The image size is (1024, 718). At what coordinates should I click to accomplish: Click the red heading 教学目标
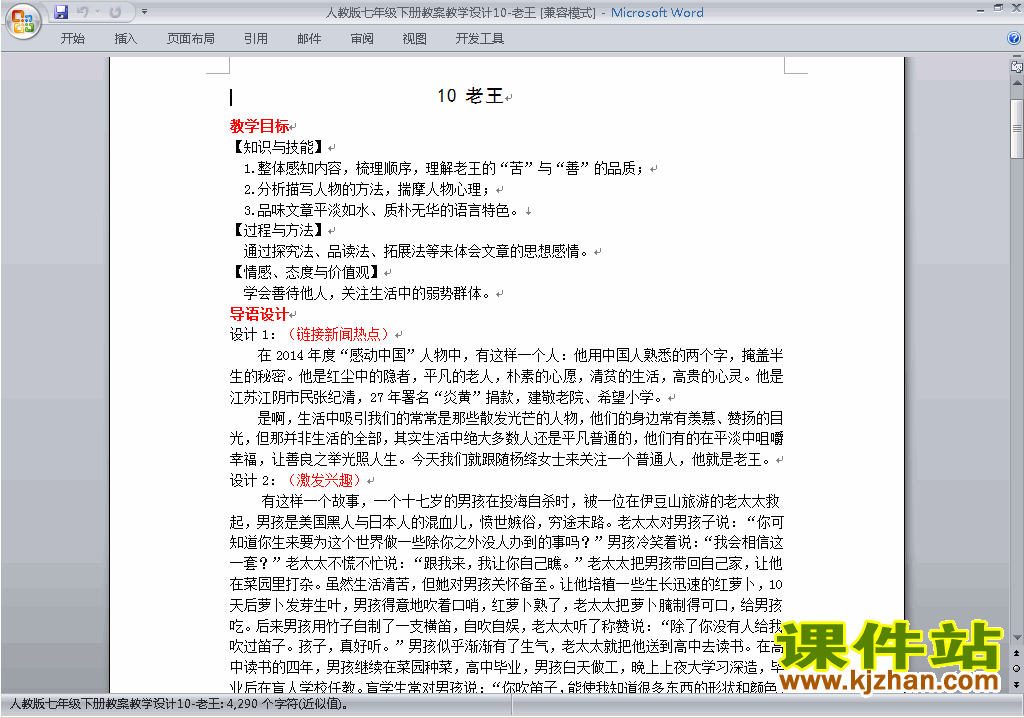pos(260,126)
